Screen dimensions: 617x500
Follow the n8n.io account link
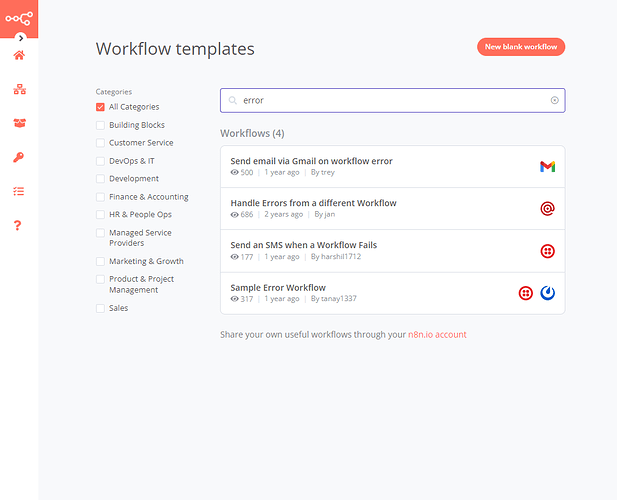coord(437,335)
